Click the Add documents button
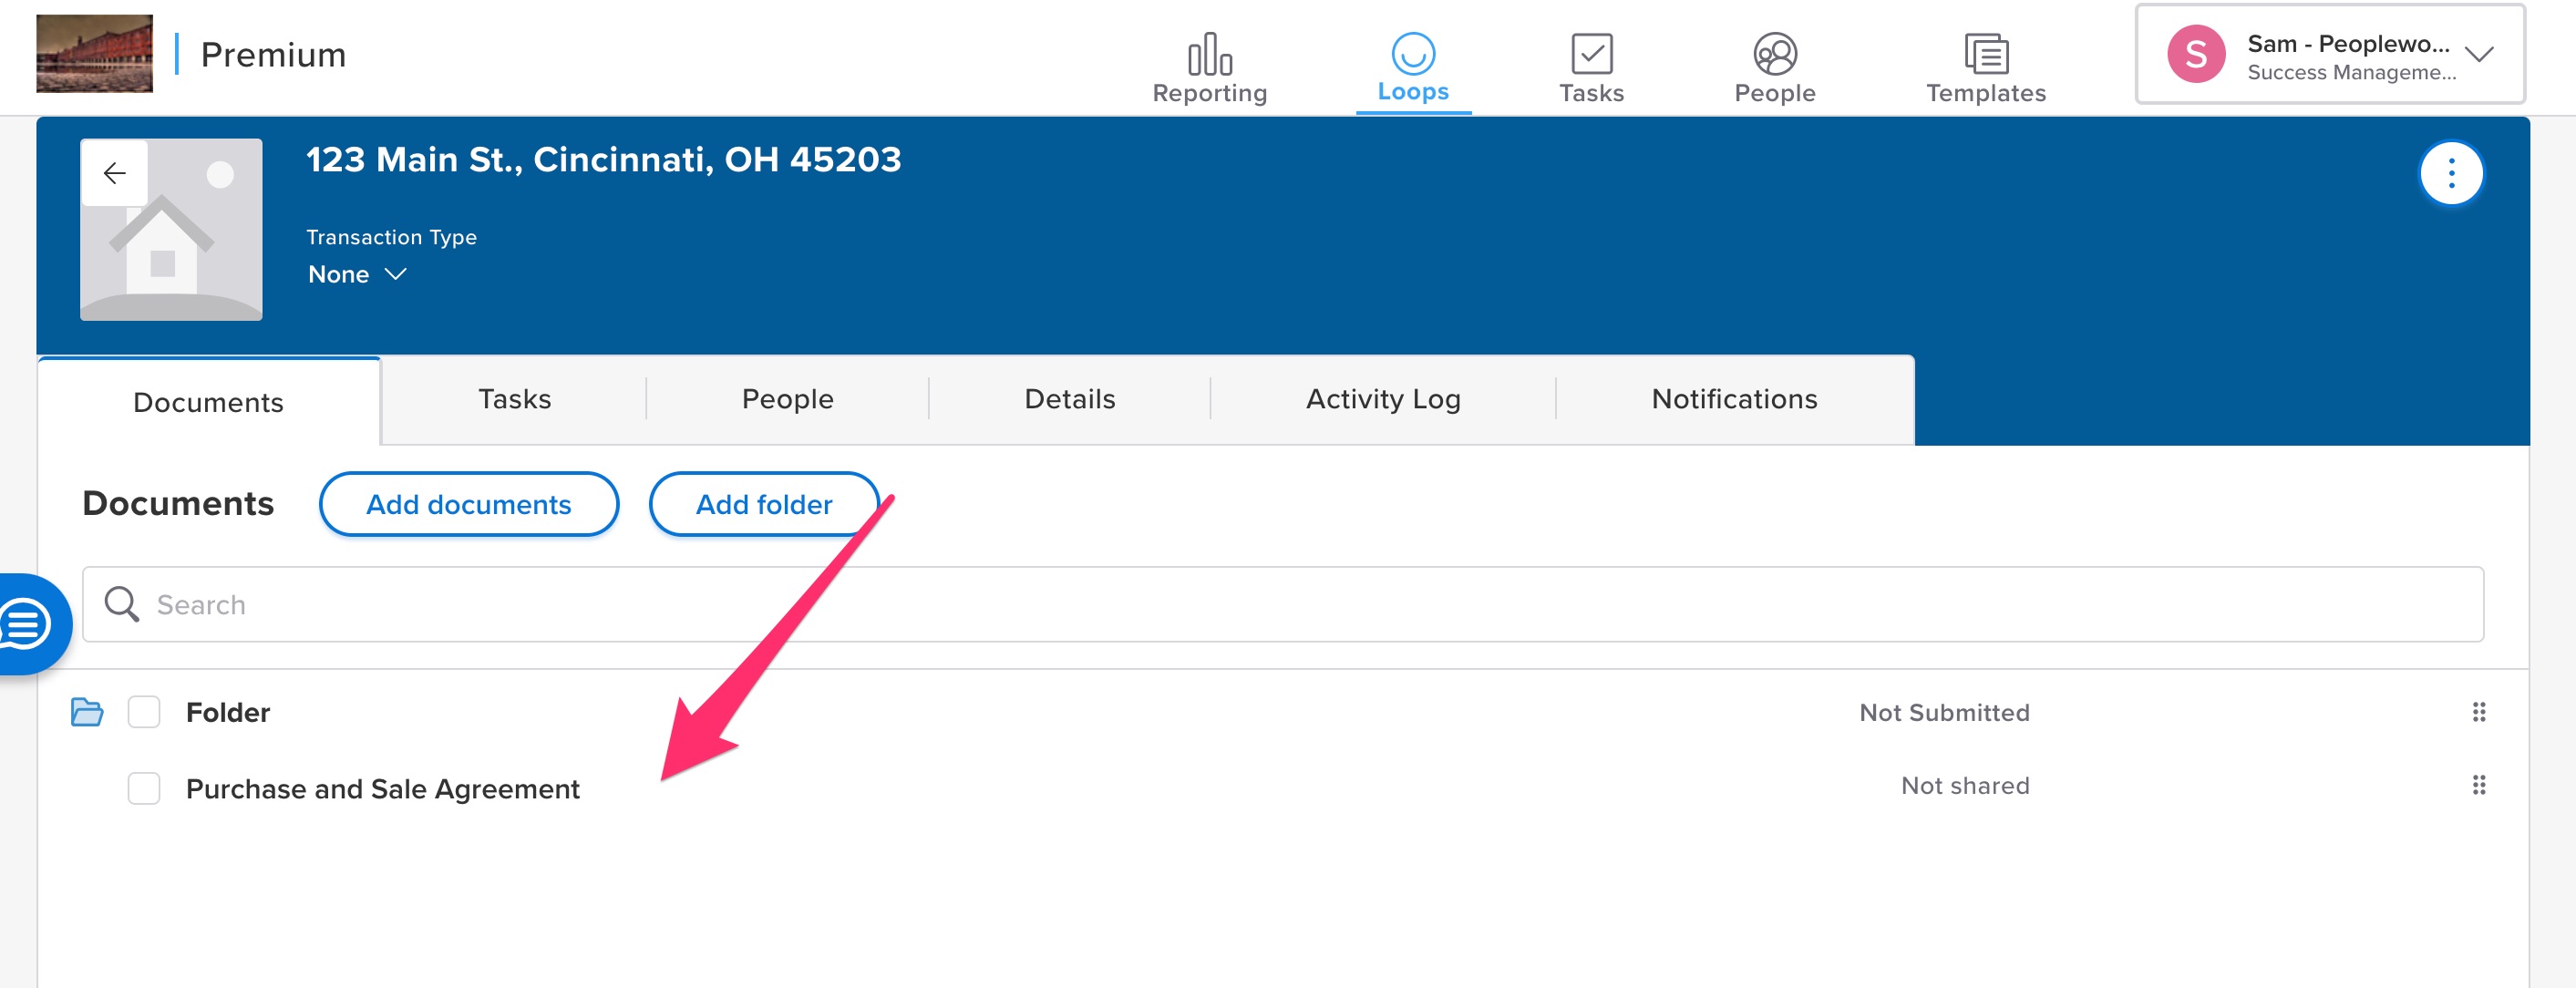This screenshot has width=2576, height=988. tap(468, 504)
